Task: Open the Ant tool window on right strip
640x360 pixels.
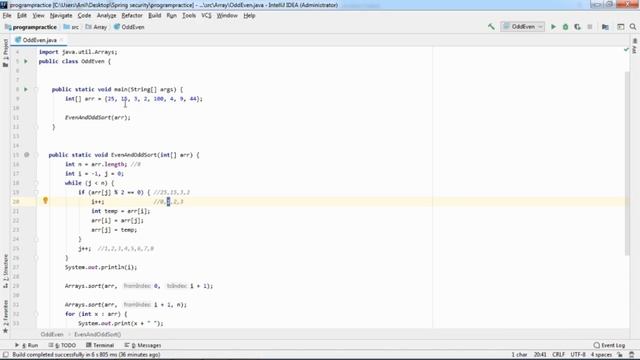Action: [x=635, y=47]
